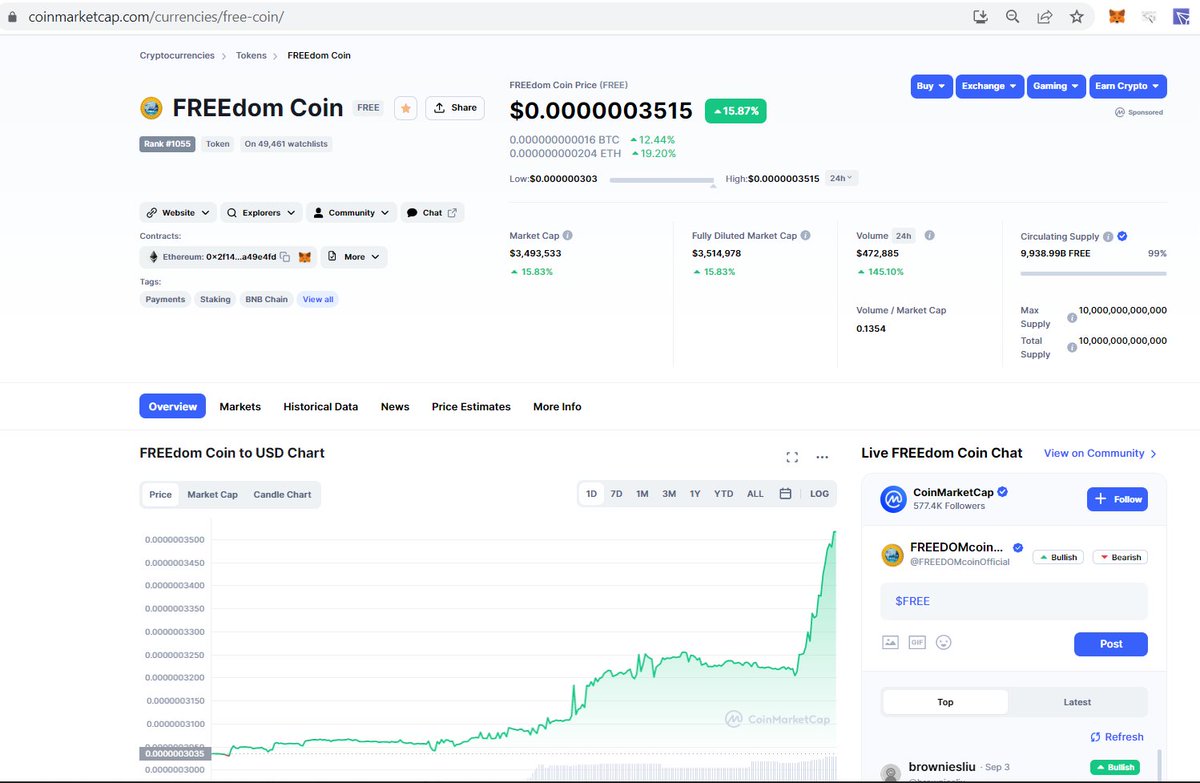This screenshot has width=1200, height=783.
Task: Click the Max Supply info icon
Action: (x=1072, y=317)
